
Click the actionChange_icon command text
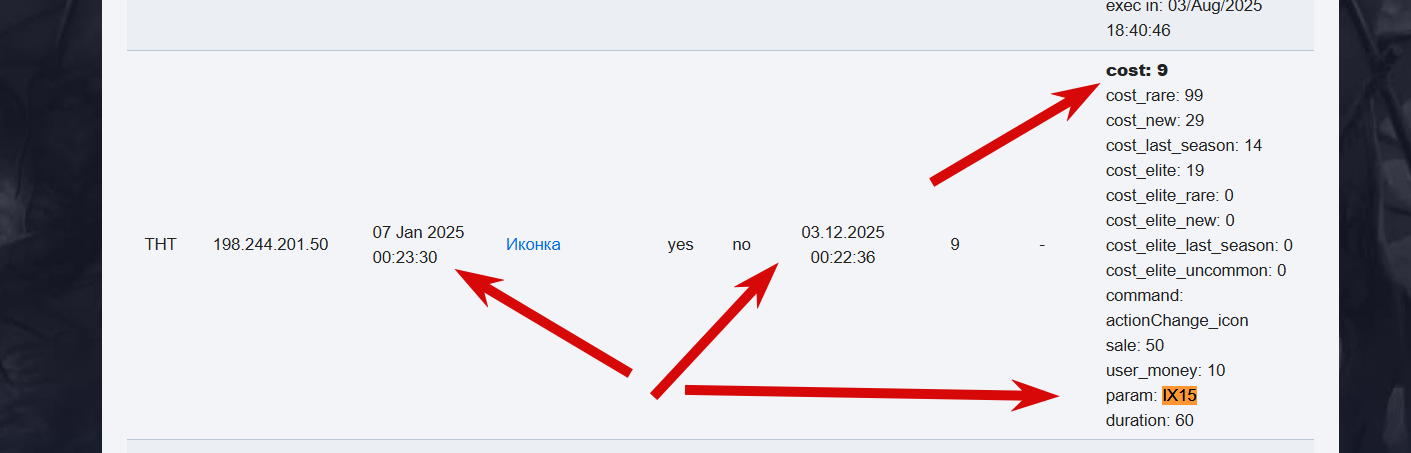(x=1177, y=321)
